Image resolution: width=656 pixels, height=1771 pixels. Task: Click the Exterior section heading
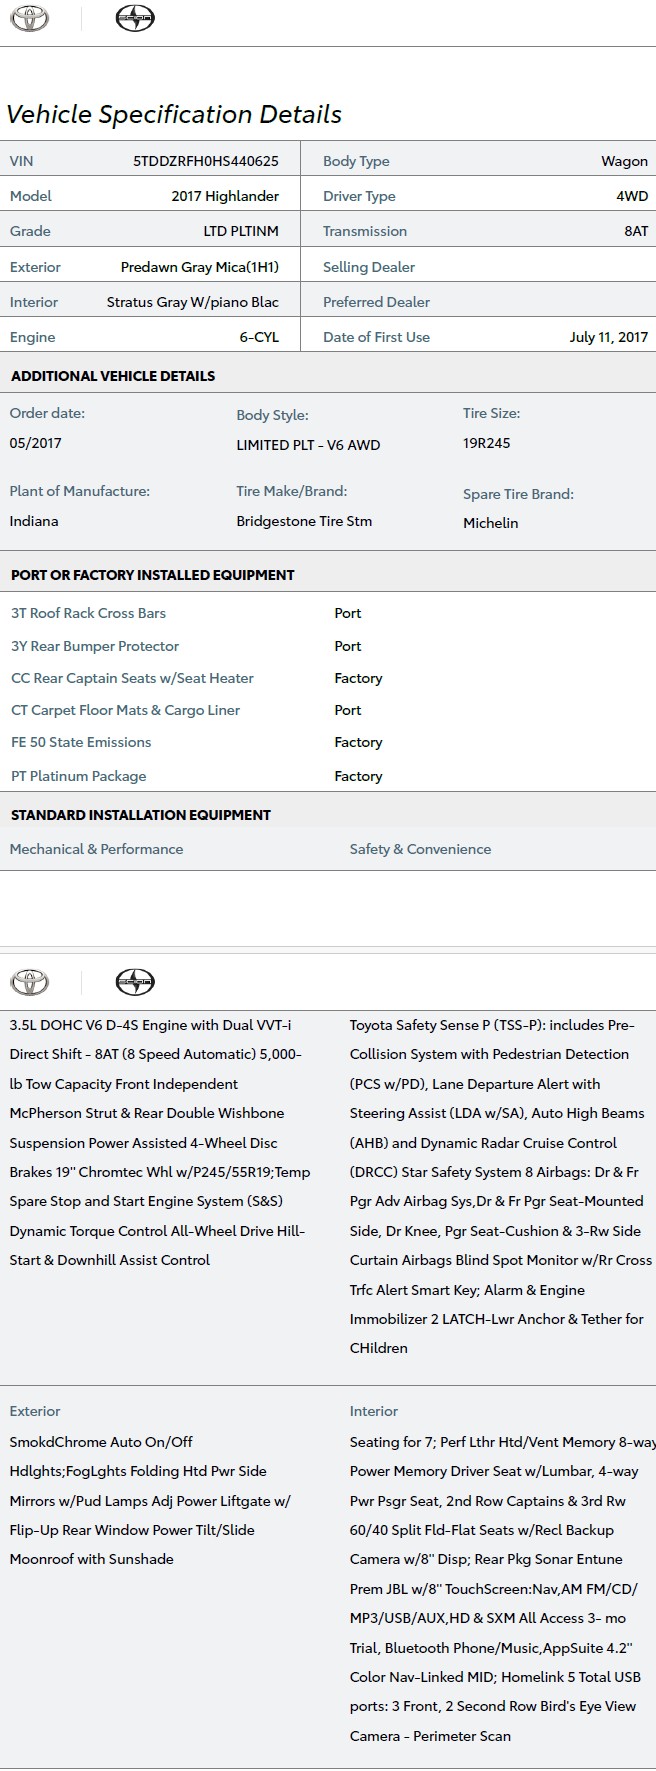coord(35,1411)
